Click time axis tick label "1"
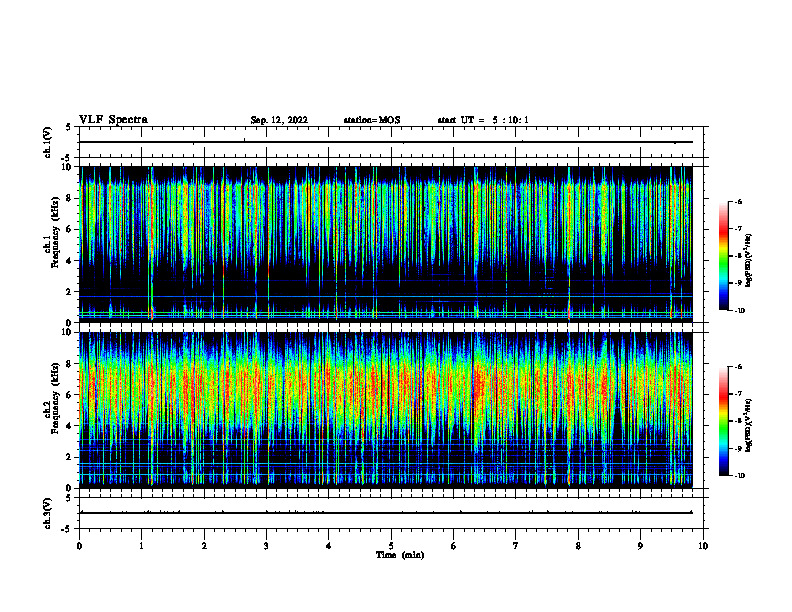This screenshot has height=612, width=792. (x=141, y=546)
